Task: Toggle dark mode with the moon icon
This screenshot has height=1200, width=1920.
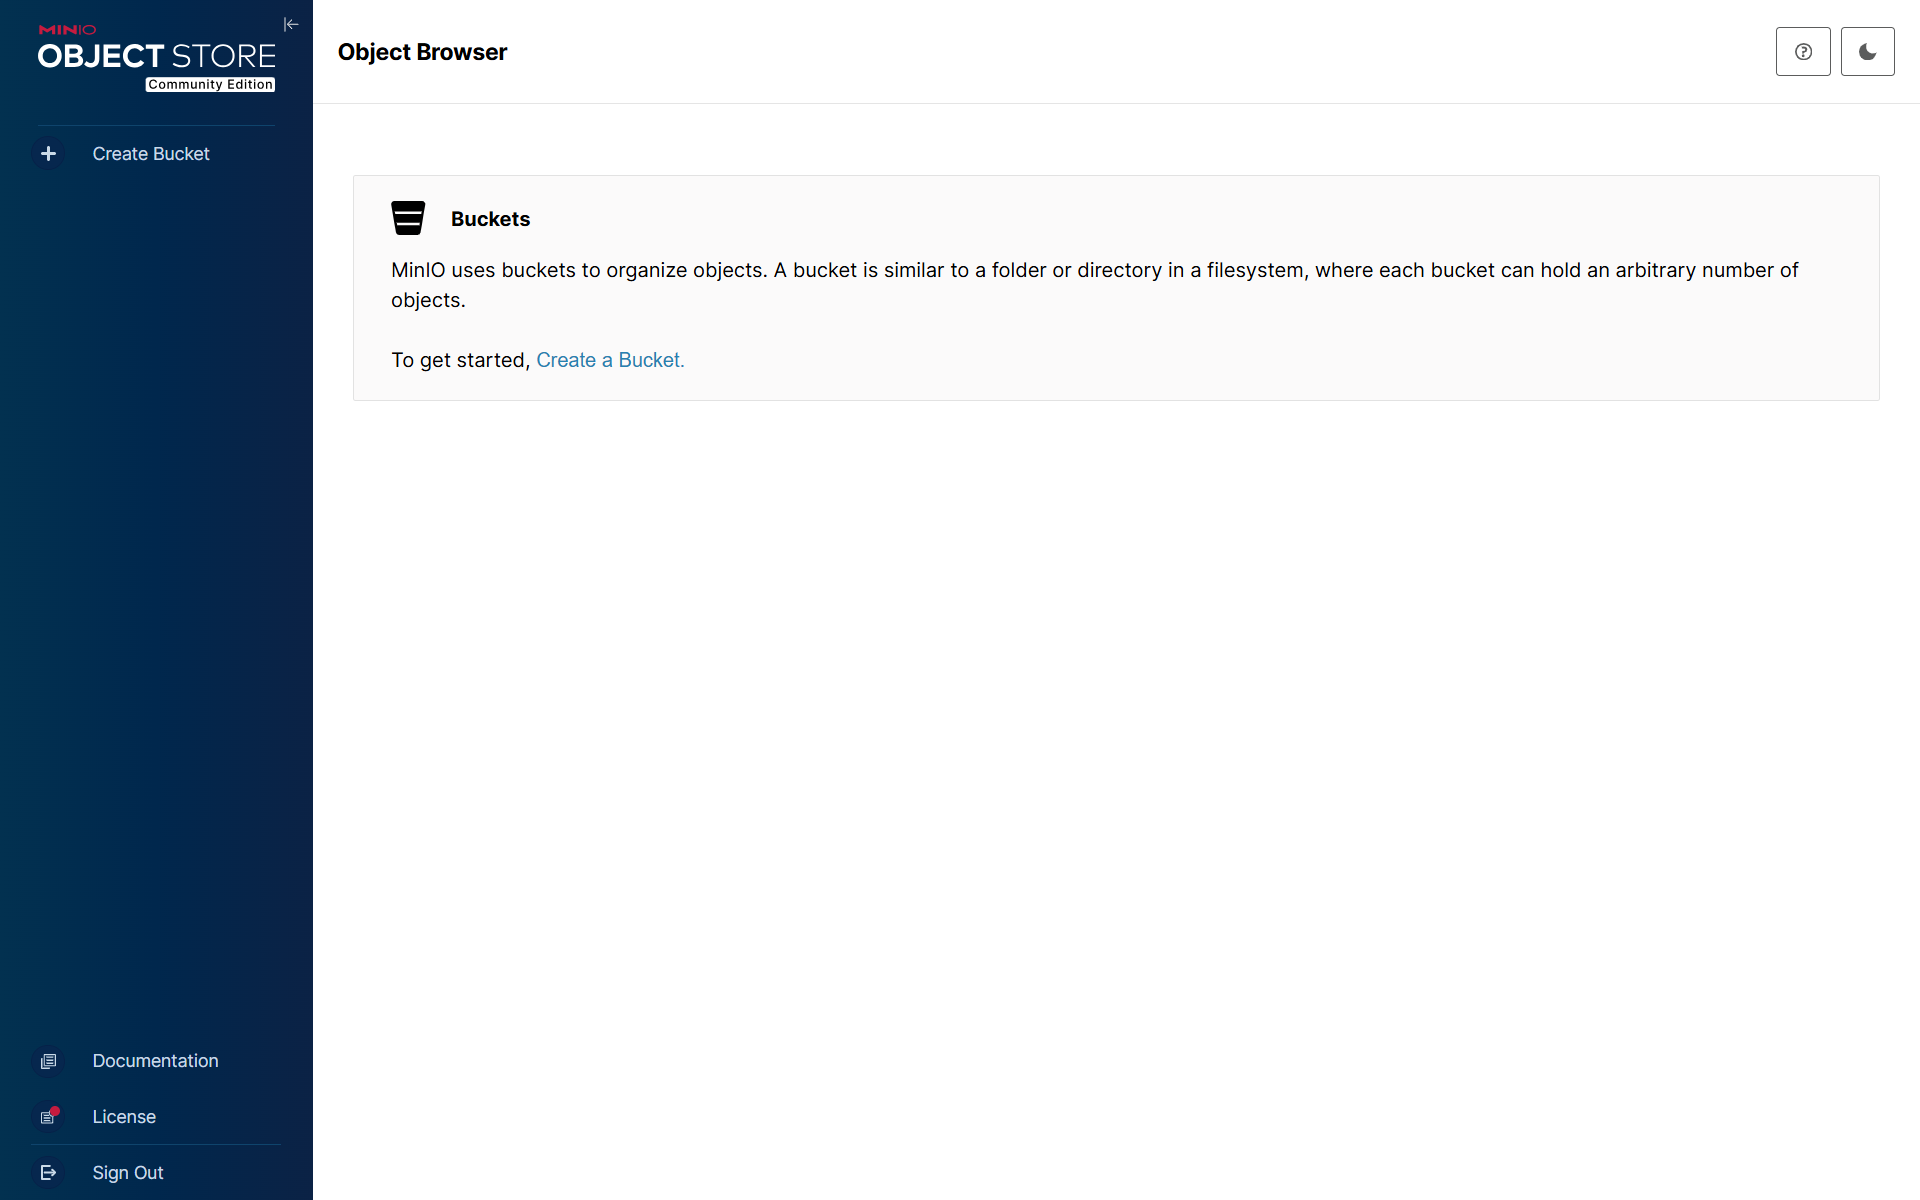Action: [x=1867, y=52]
